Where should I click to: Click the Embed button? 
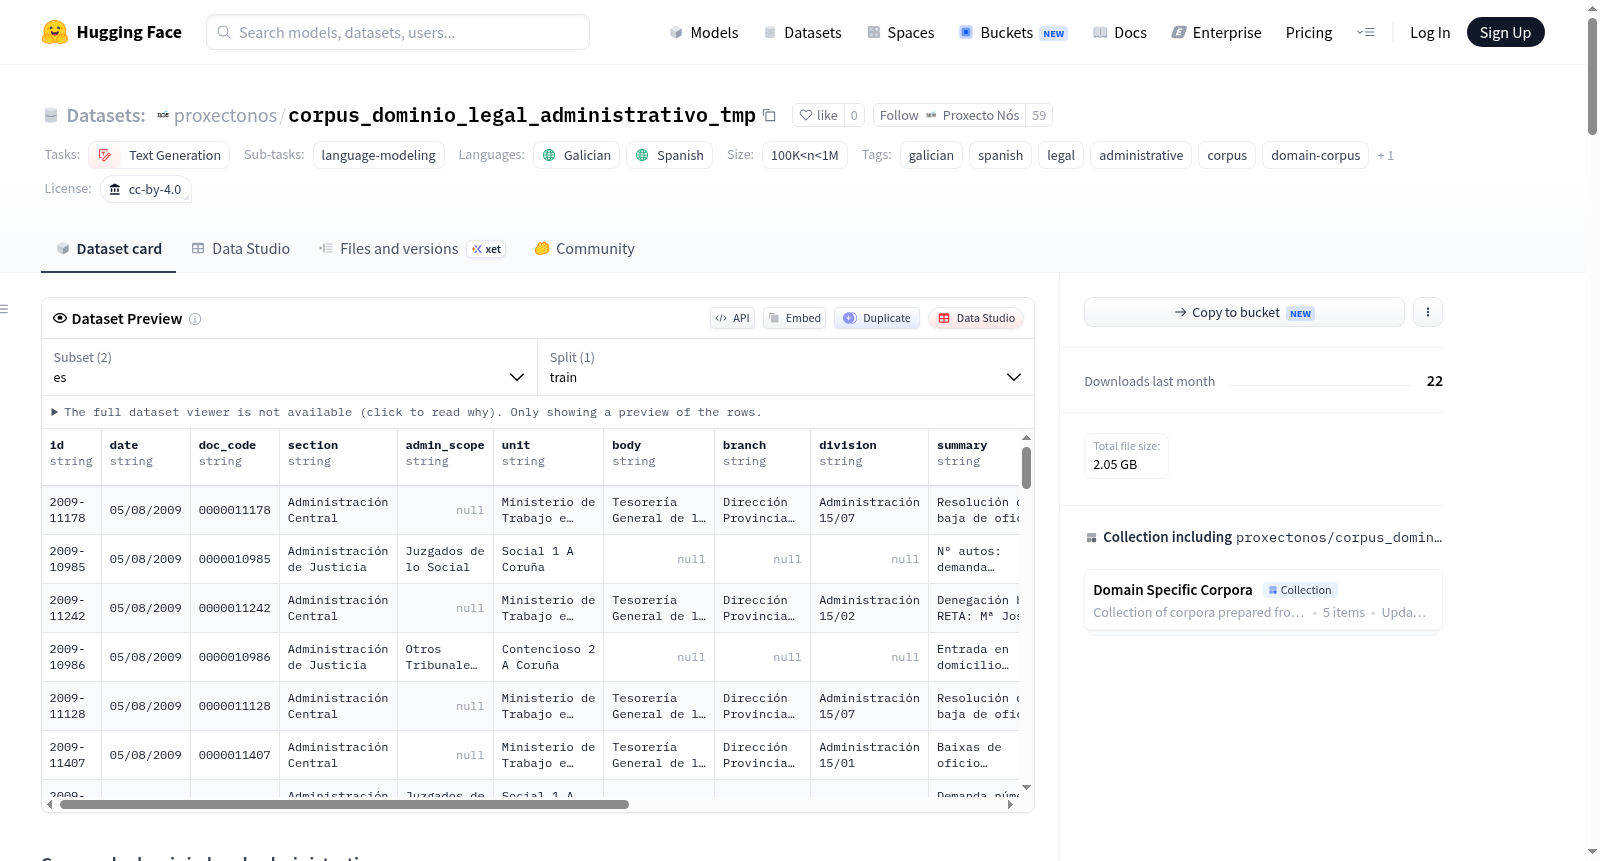tap(793, 318)
